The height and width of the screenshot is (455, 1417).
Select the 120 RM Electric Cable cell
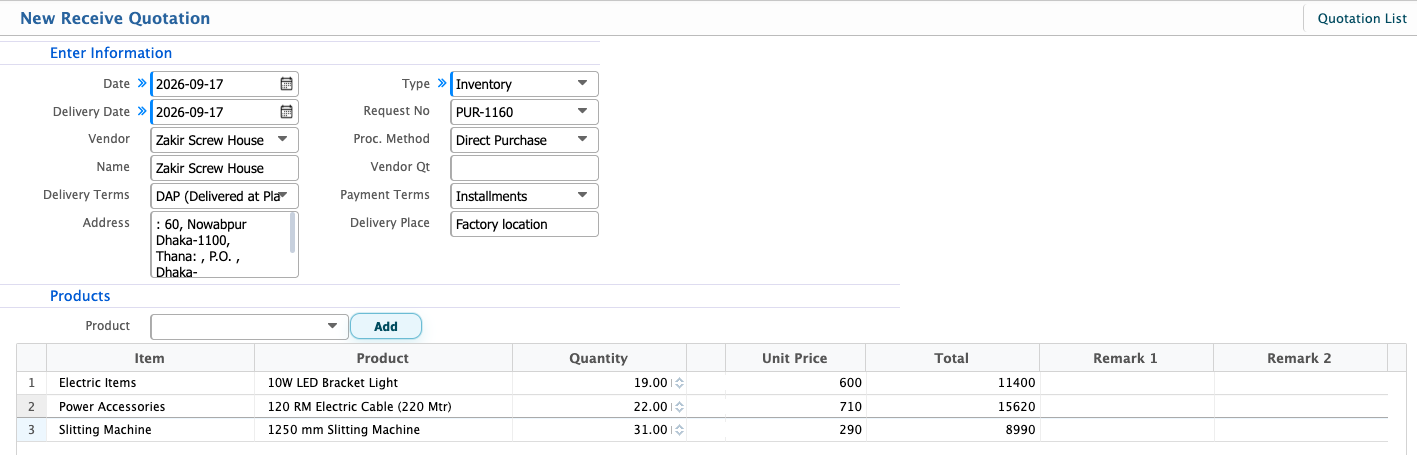click(x=383, y=407)
